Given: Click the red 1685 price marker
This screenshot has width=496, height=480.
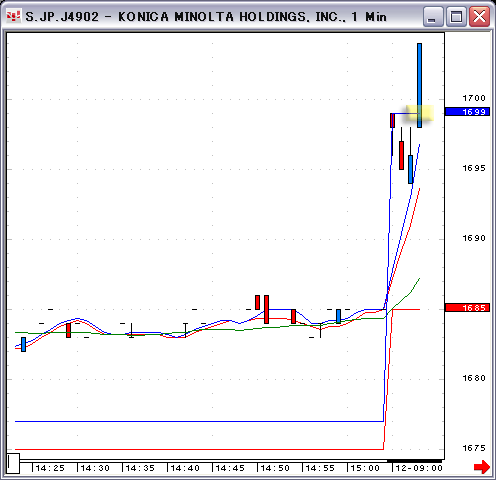Looking at the screenshot, I should [467, 308].
